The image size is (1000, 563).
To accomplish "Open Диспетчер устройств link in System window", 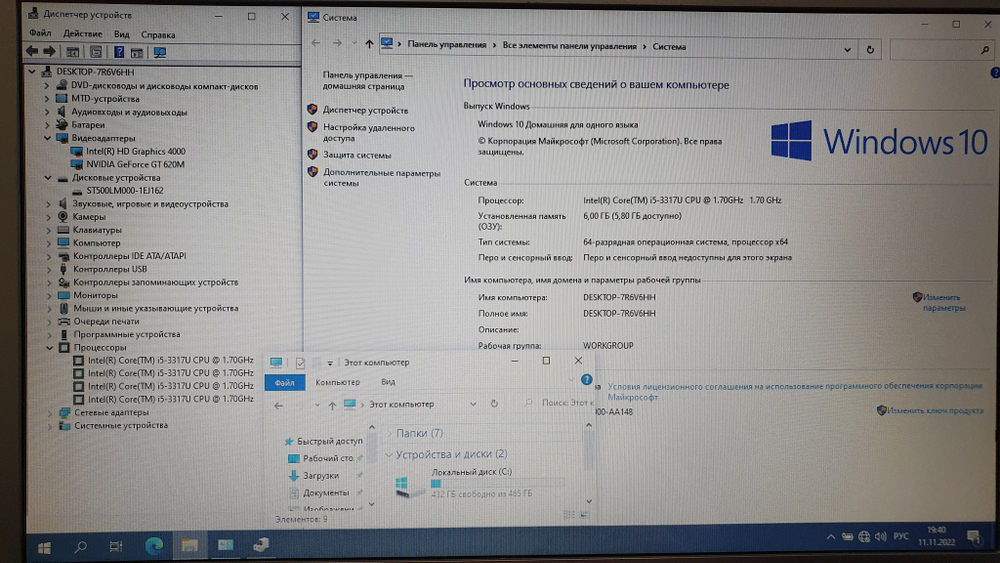I will (x=365, y=110).
